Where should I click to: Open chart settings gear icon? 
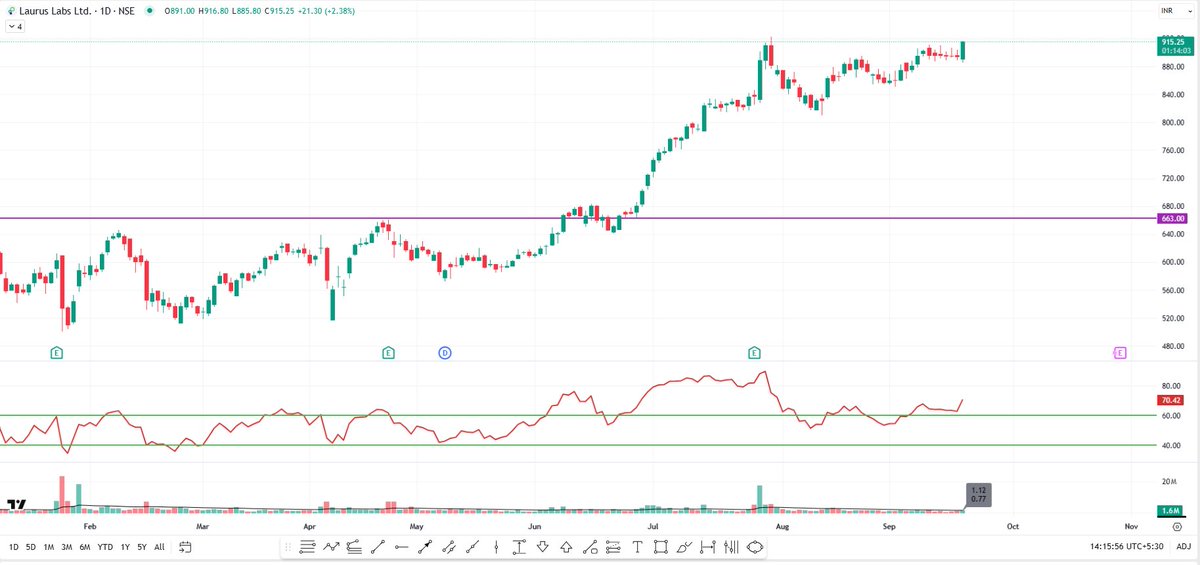coord(1177,527)
